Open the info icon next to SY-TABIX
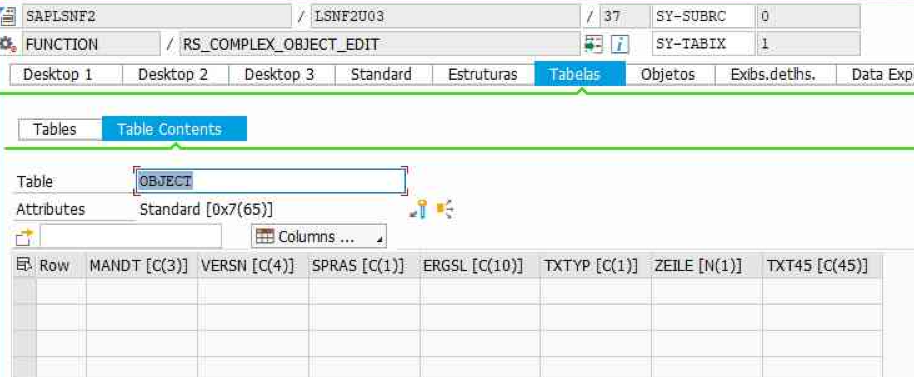This screenshot has height=377, width=914. [x=620, y=44]
